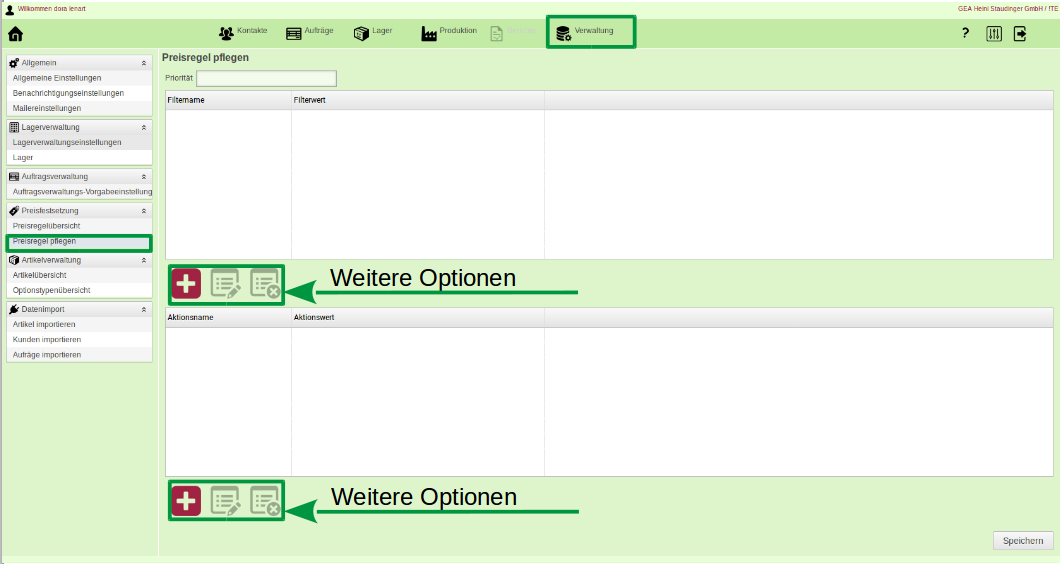
Task: Open the Aufträge menu
Action: 309,32
